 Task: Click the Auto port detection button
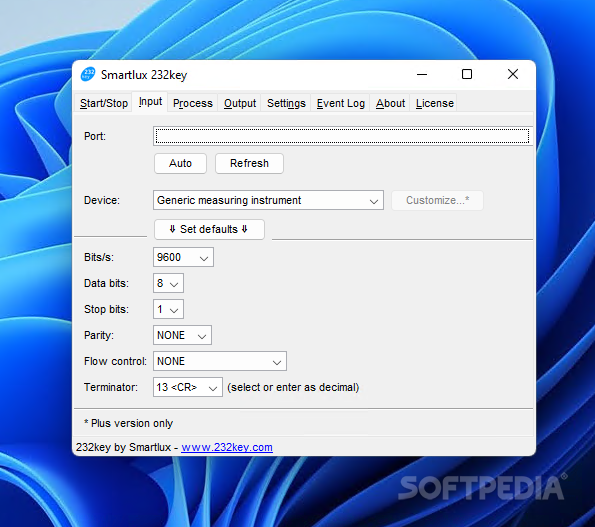click(x=180, y=164)
